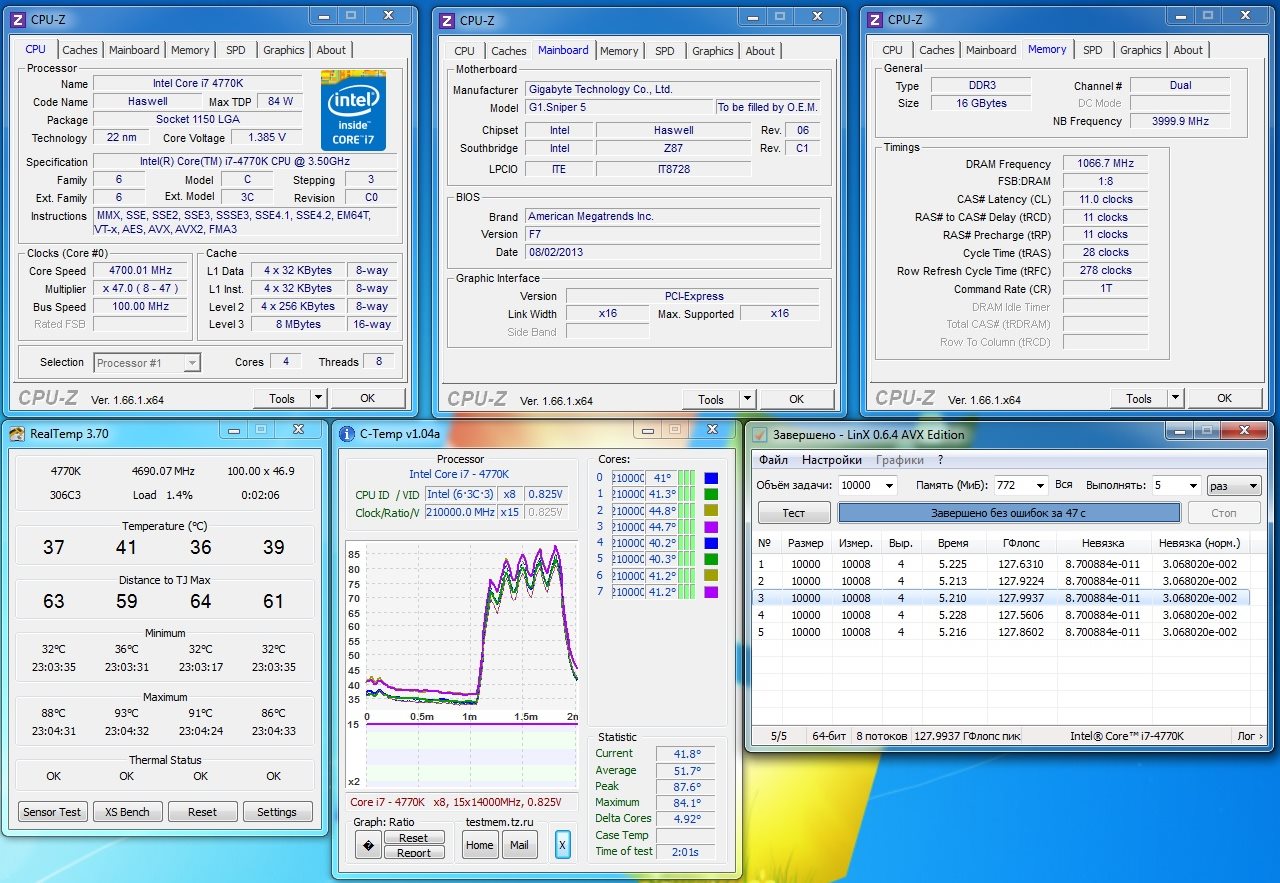Click the Intel Core i7 logo in CPU-Z
The height and width of the screenshot is (883, 1280).
(353, 110)
